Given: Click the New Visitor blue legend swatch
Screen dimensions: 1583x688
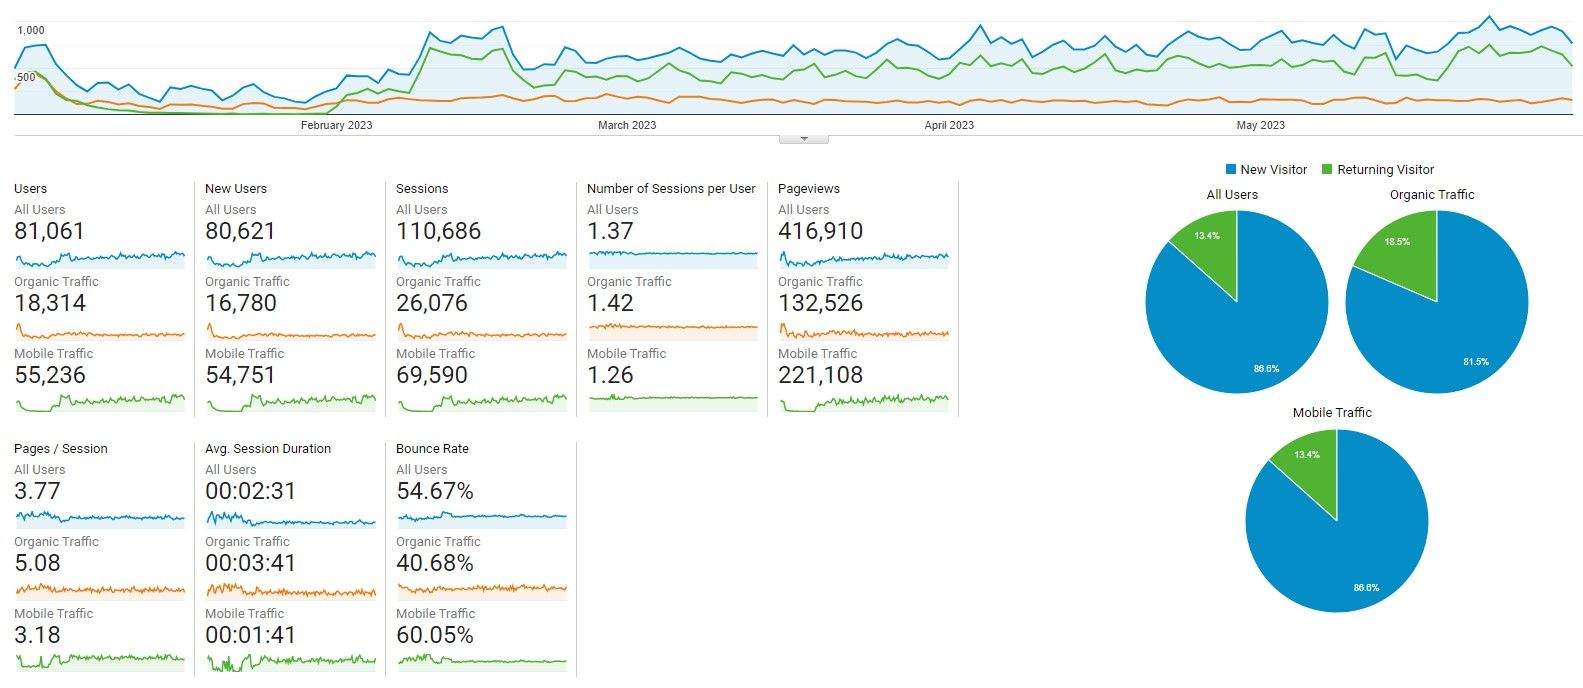Looking at the screenshot, I should point(1231,170).
